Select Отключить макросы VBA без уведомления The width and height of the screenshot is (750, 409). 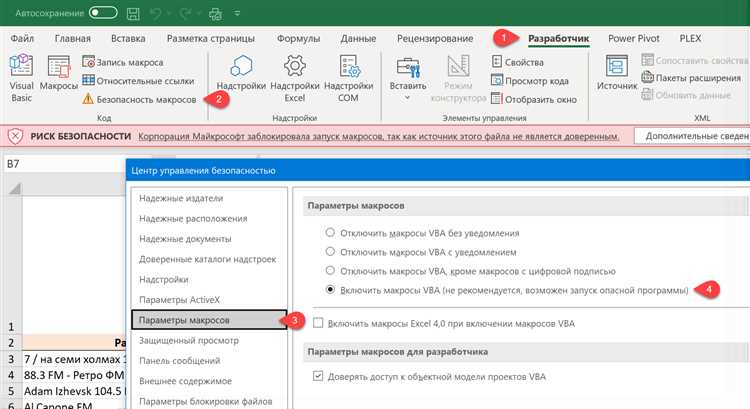click(x=330, y=233)
